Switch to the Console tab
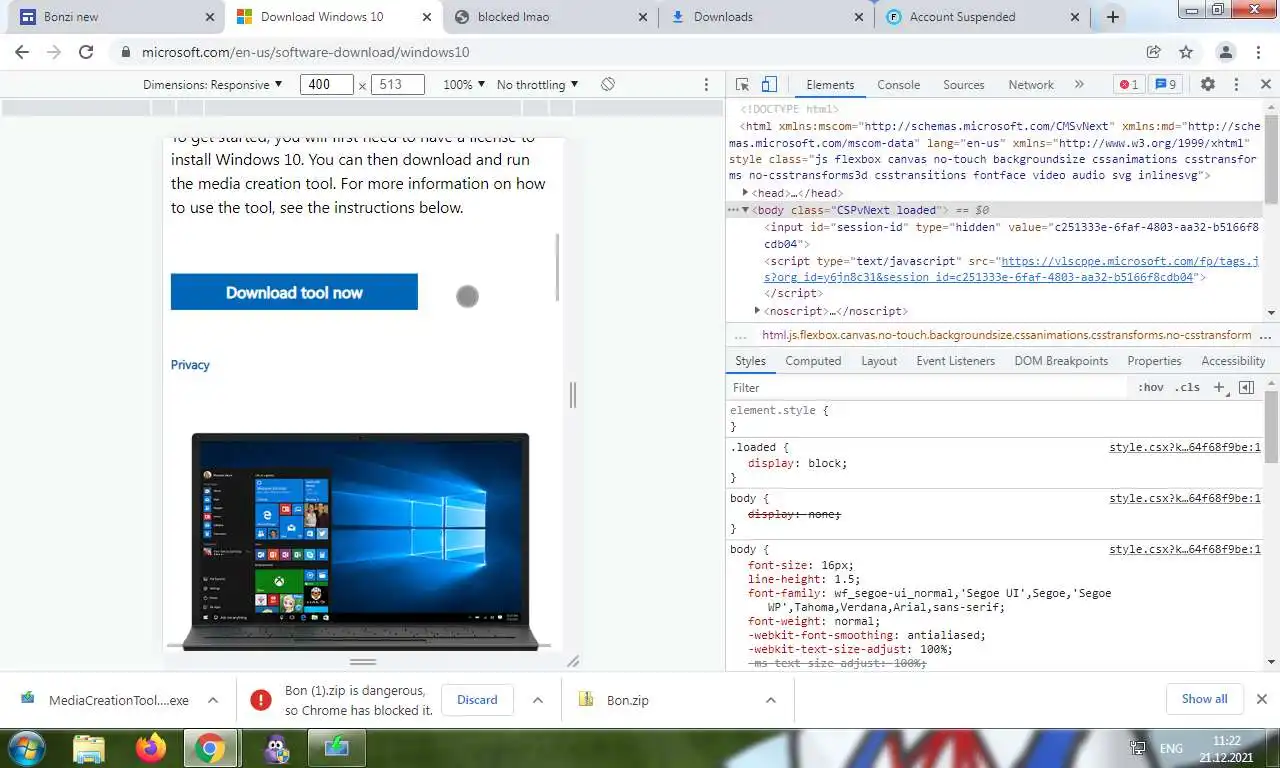 point(898,85)
